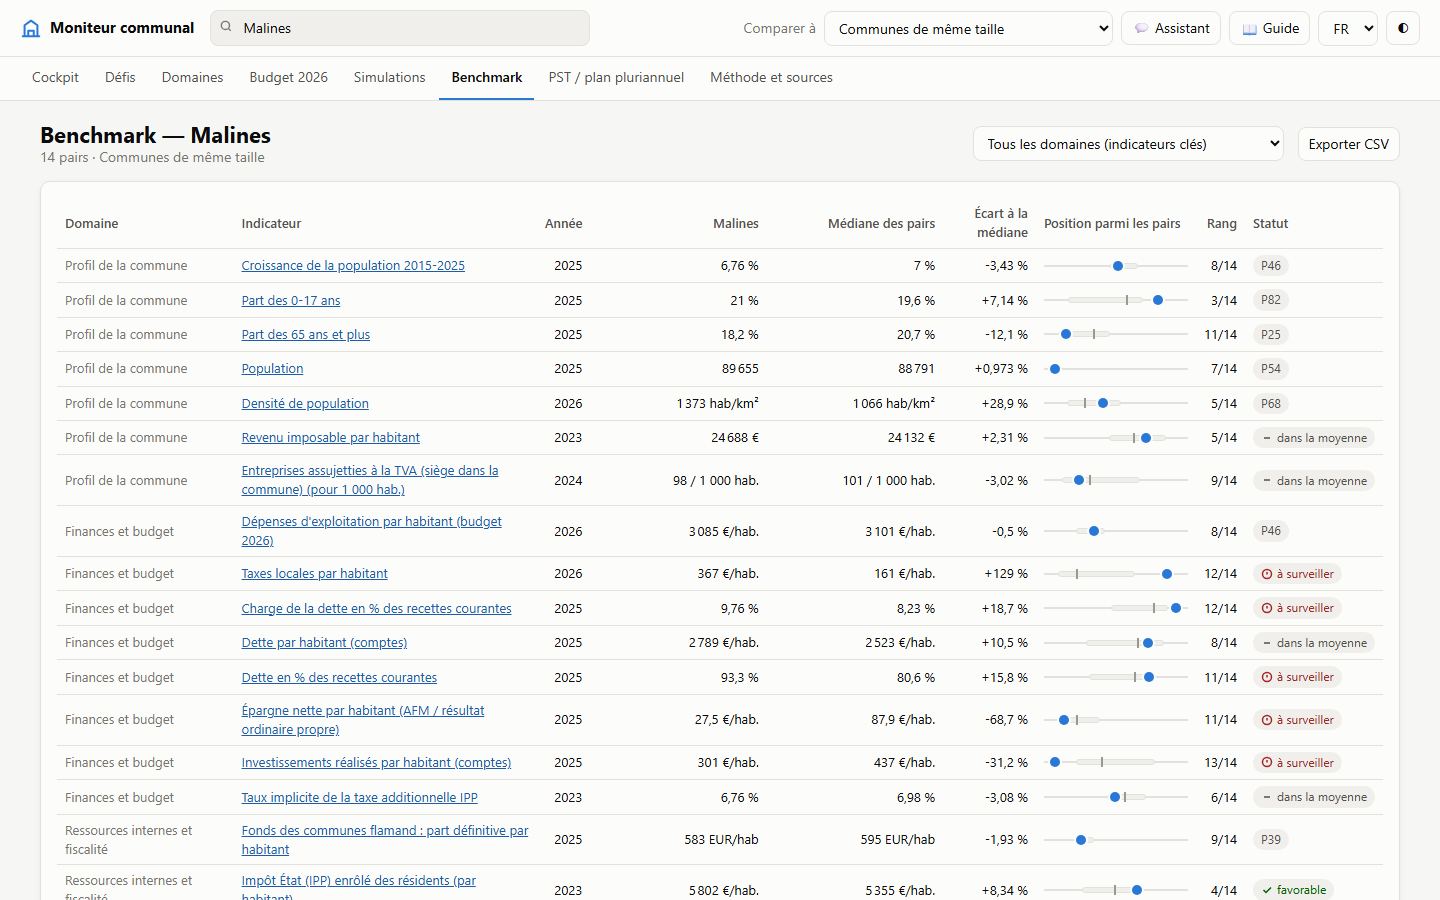The width and height of the screenshot is (1440, 900).
Task: Open the Méthode et sources tab
Action: [x=771, y=77]
